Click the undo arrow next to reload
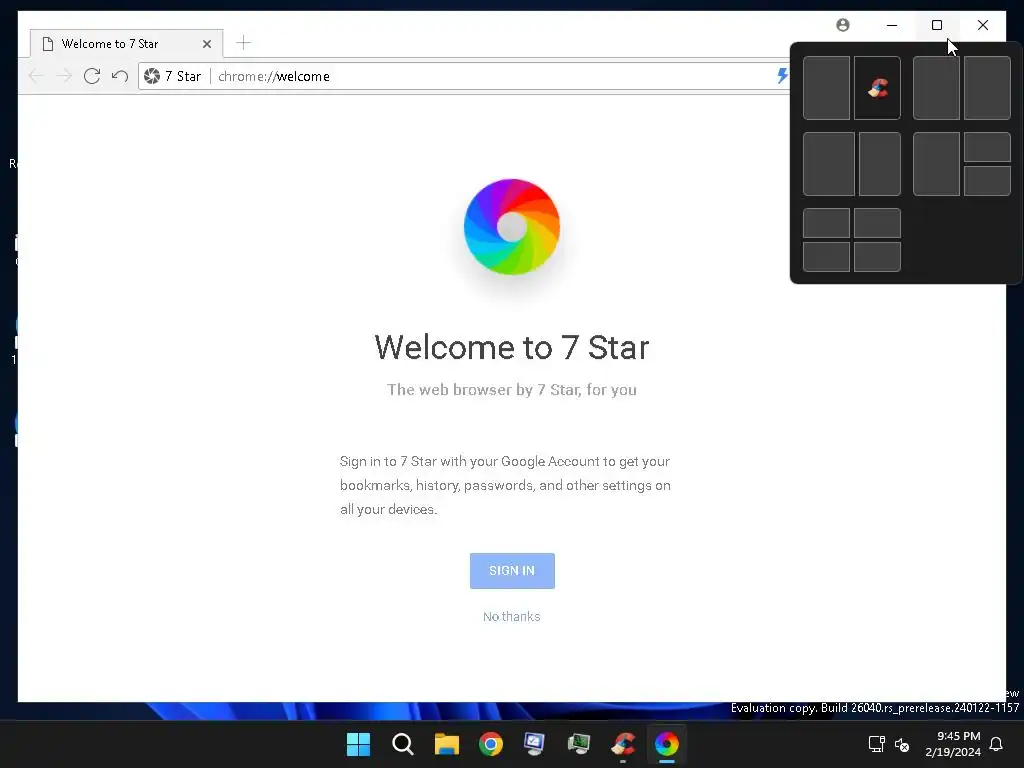 pos(120,76)
